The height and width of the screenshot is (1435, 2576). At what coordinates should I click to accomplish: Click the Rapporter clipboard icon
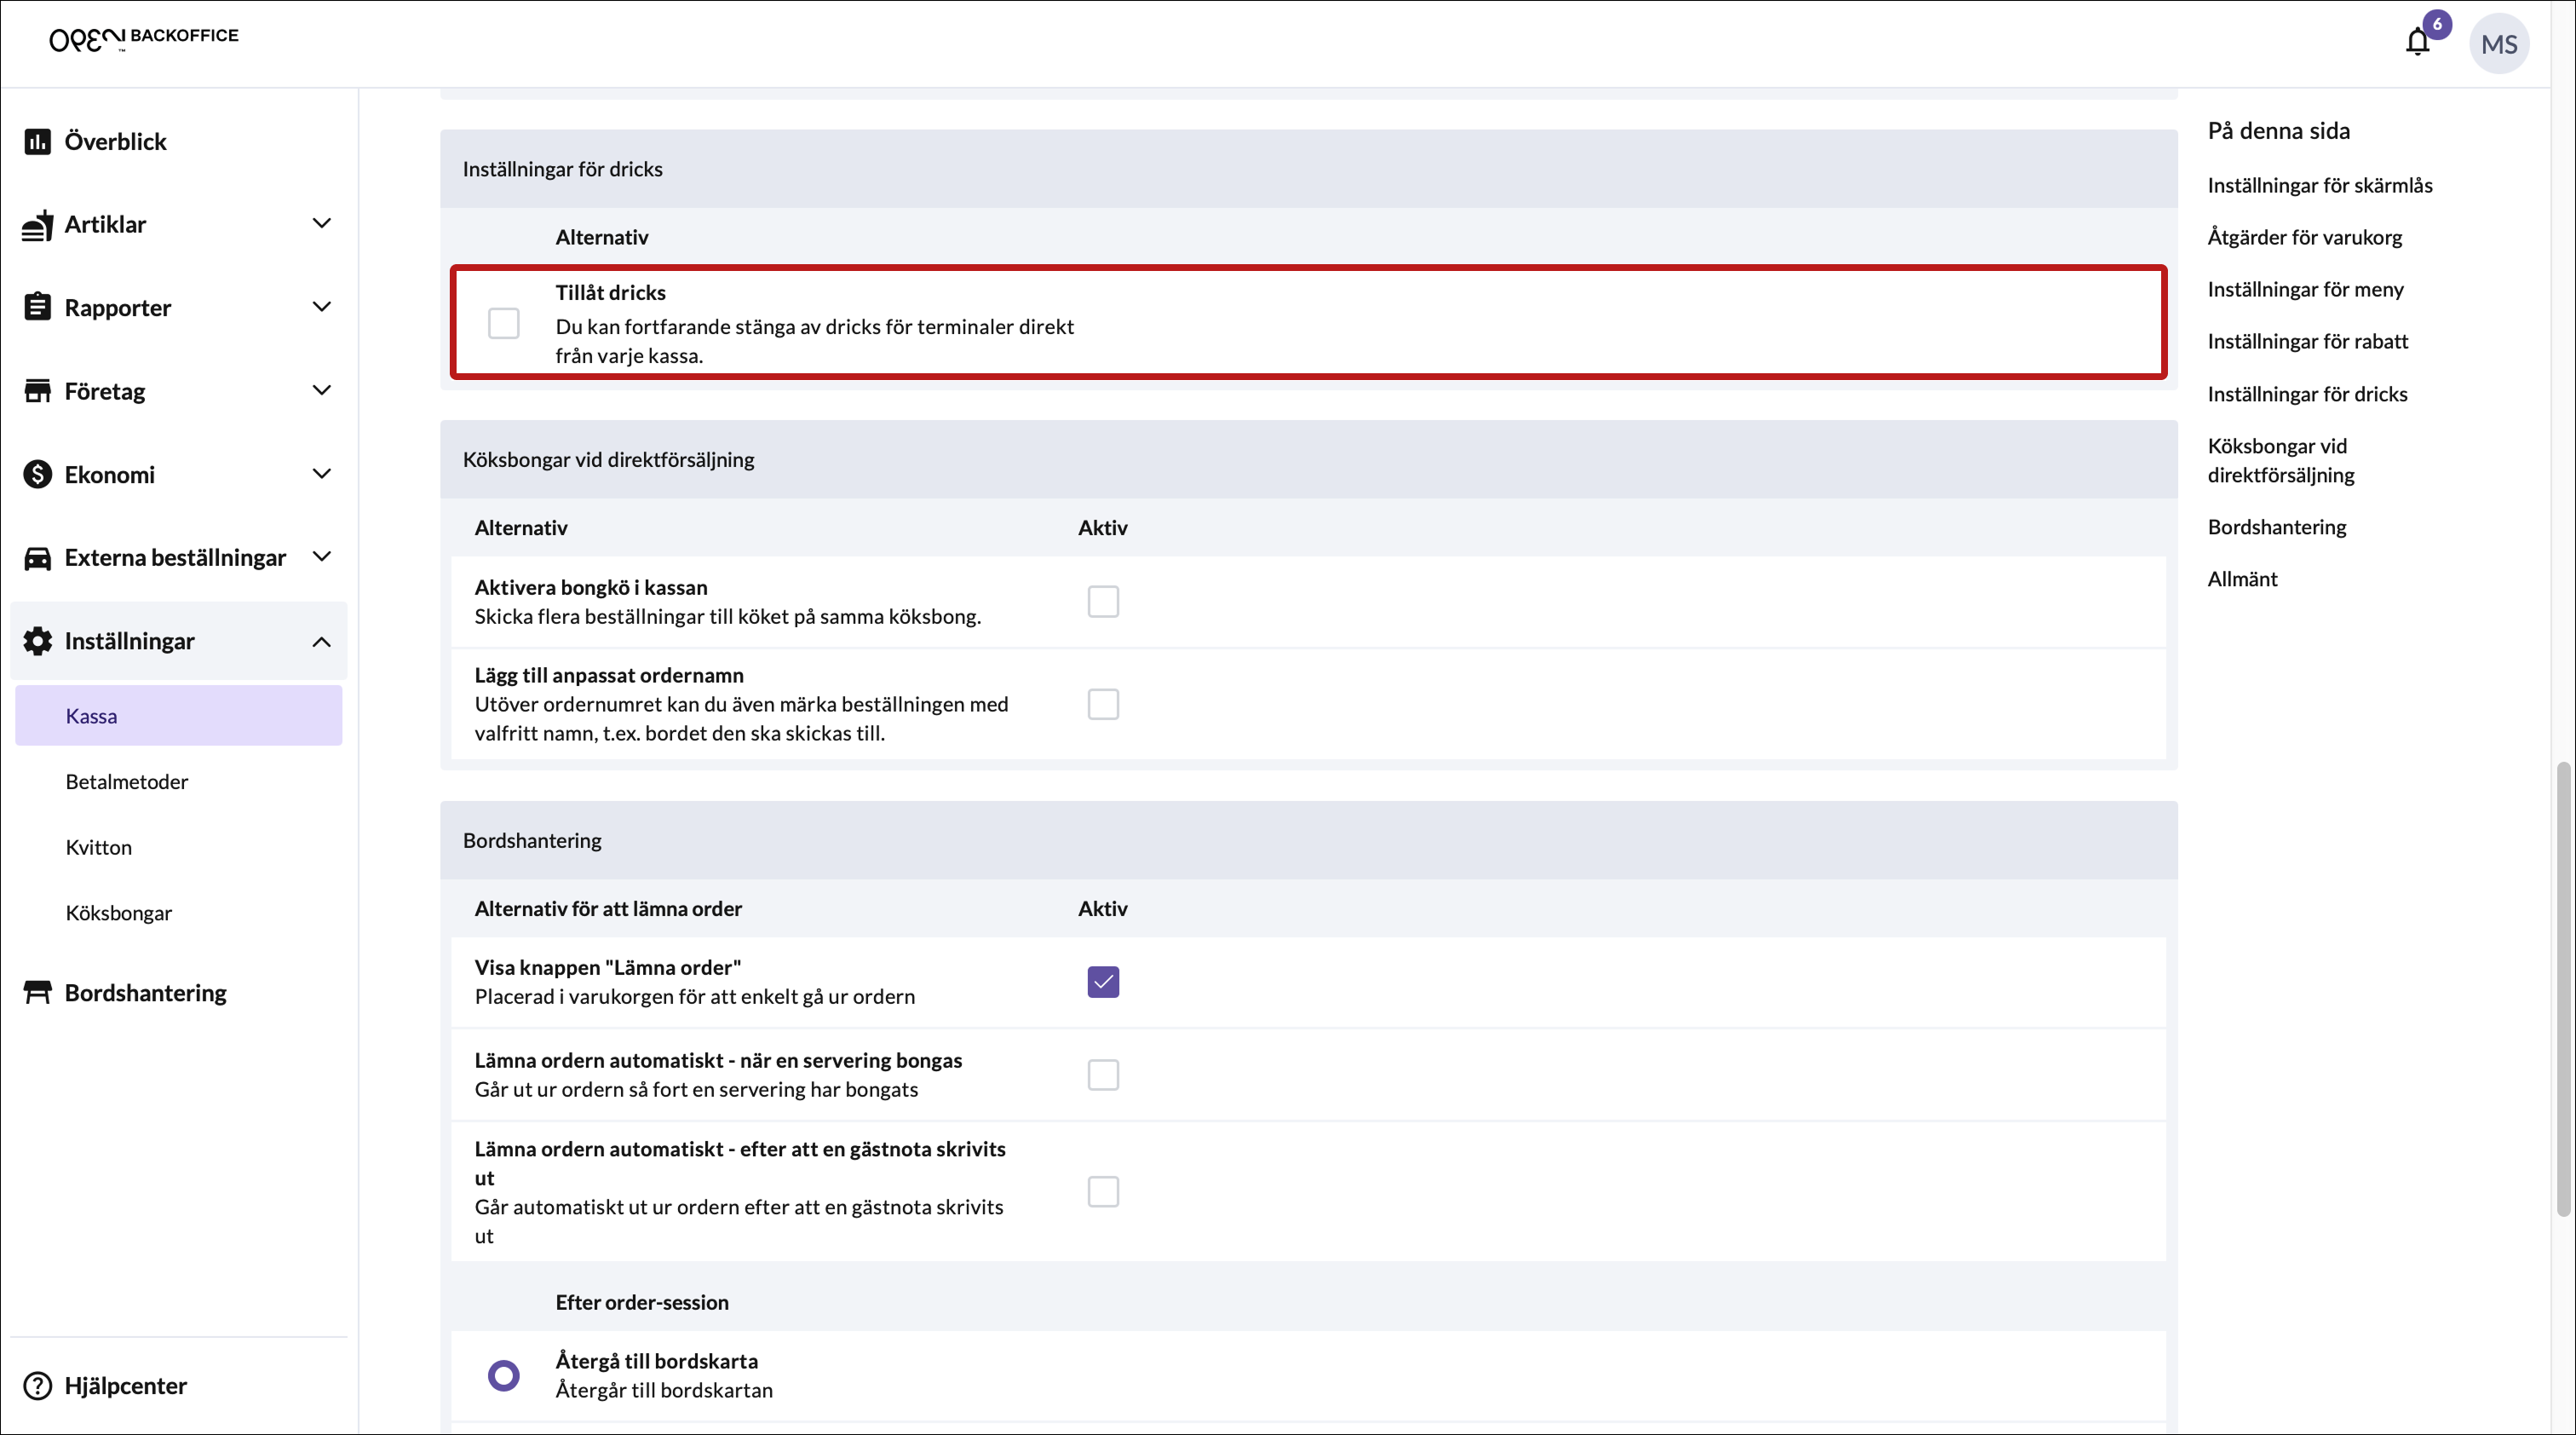tap(37, 308)
